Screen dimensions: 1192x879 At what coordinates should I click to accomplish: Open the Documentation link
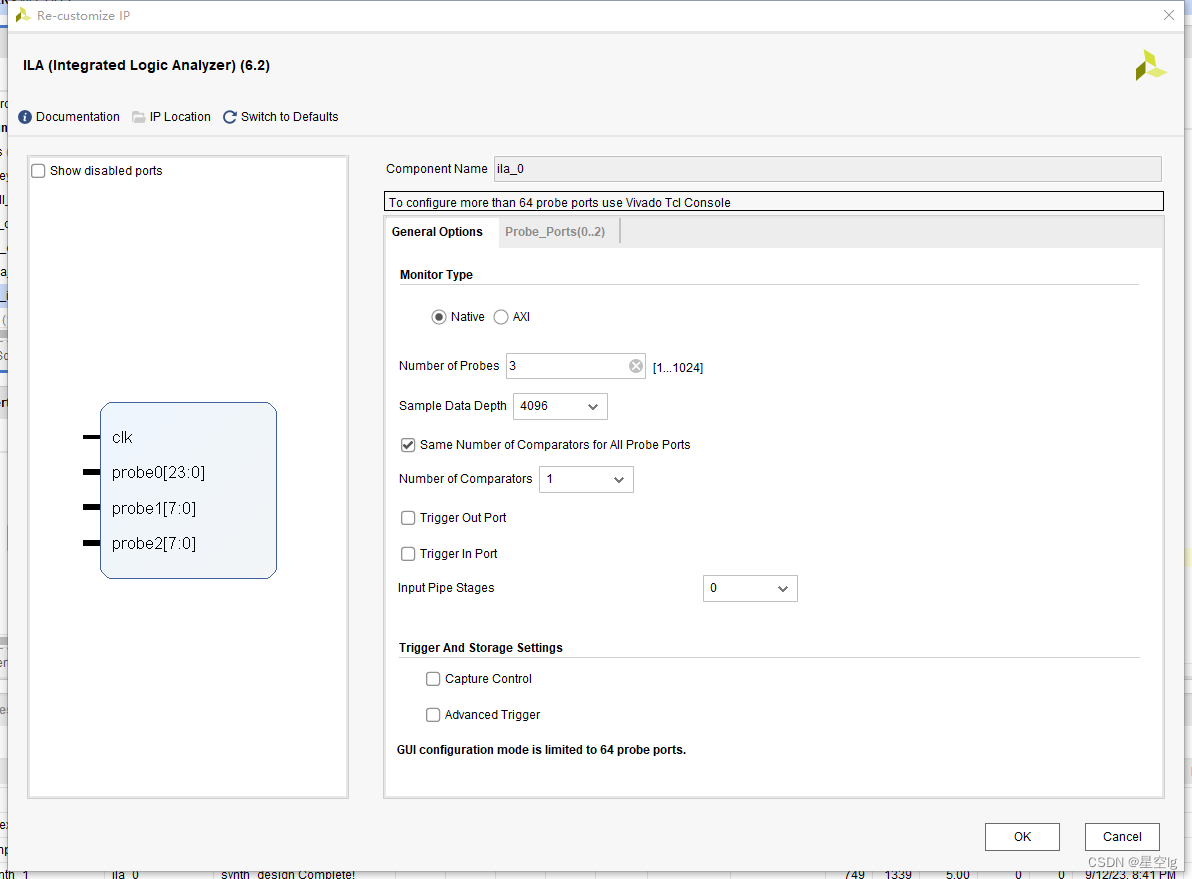[78, 117]
